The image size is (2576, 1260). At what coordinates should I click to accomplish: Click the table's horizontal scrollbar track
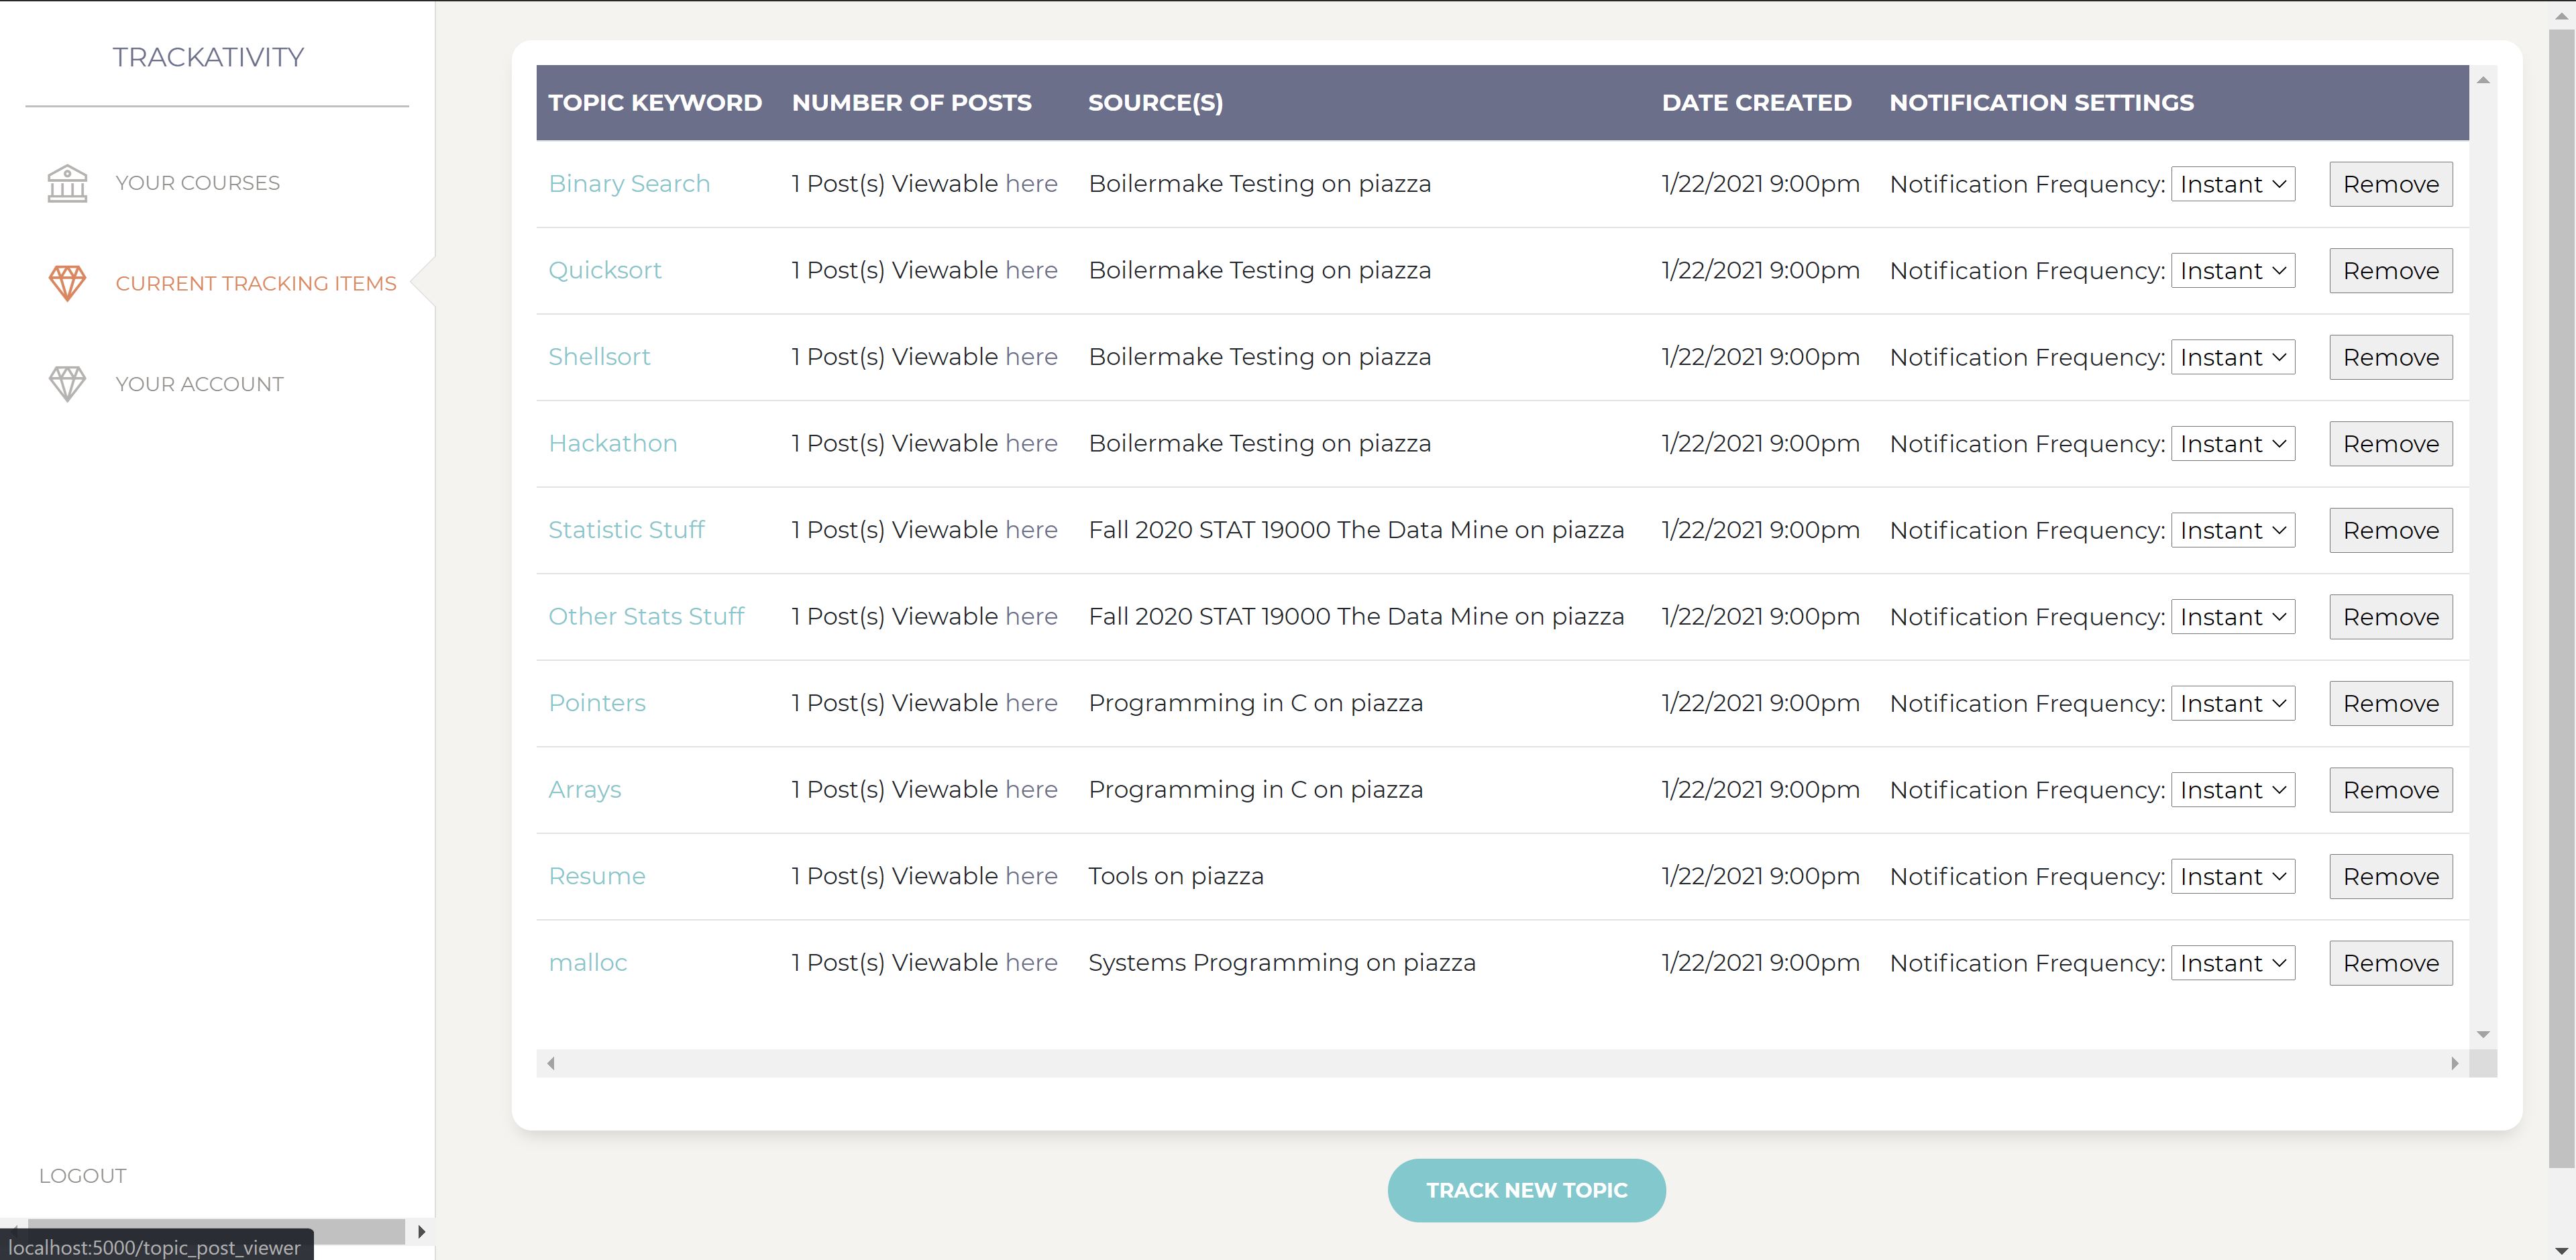(1500, 1063)
